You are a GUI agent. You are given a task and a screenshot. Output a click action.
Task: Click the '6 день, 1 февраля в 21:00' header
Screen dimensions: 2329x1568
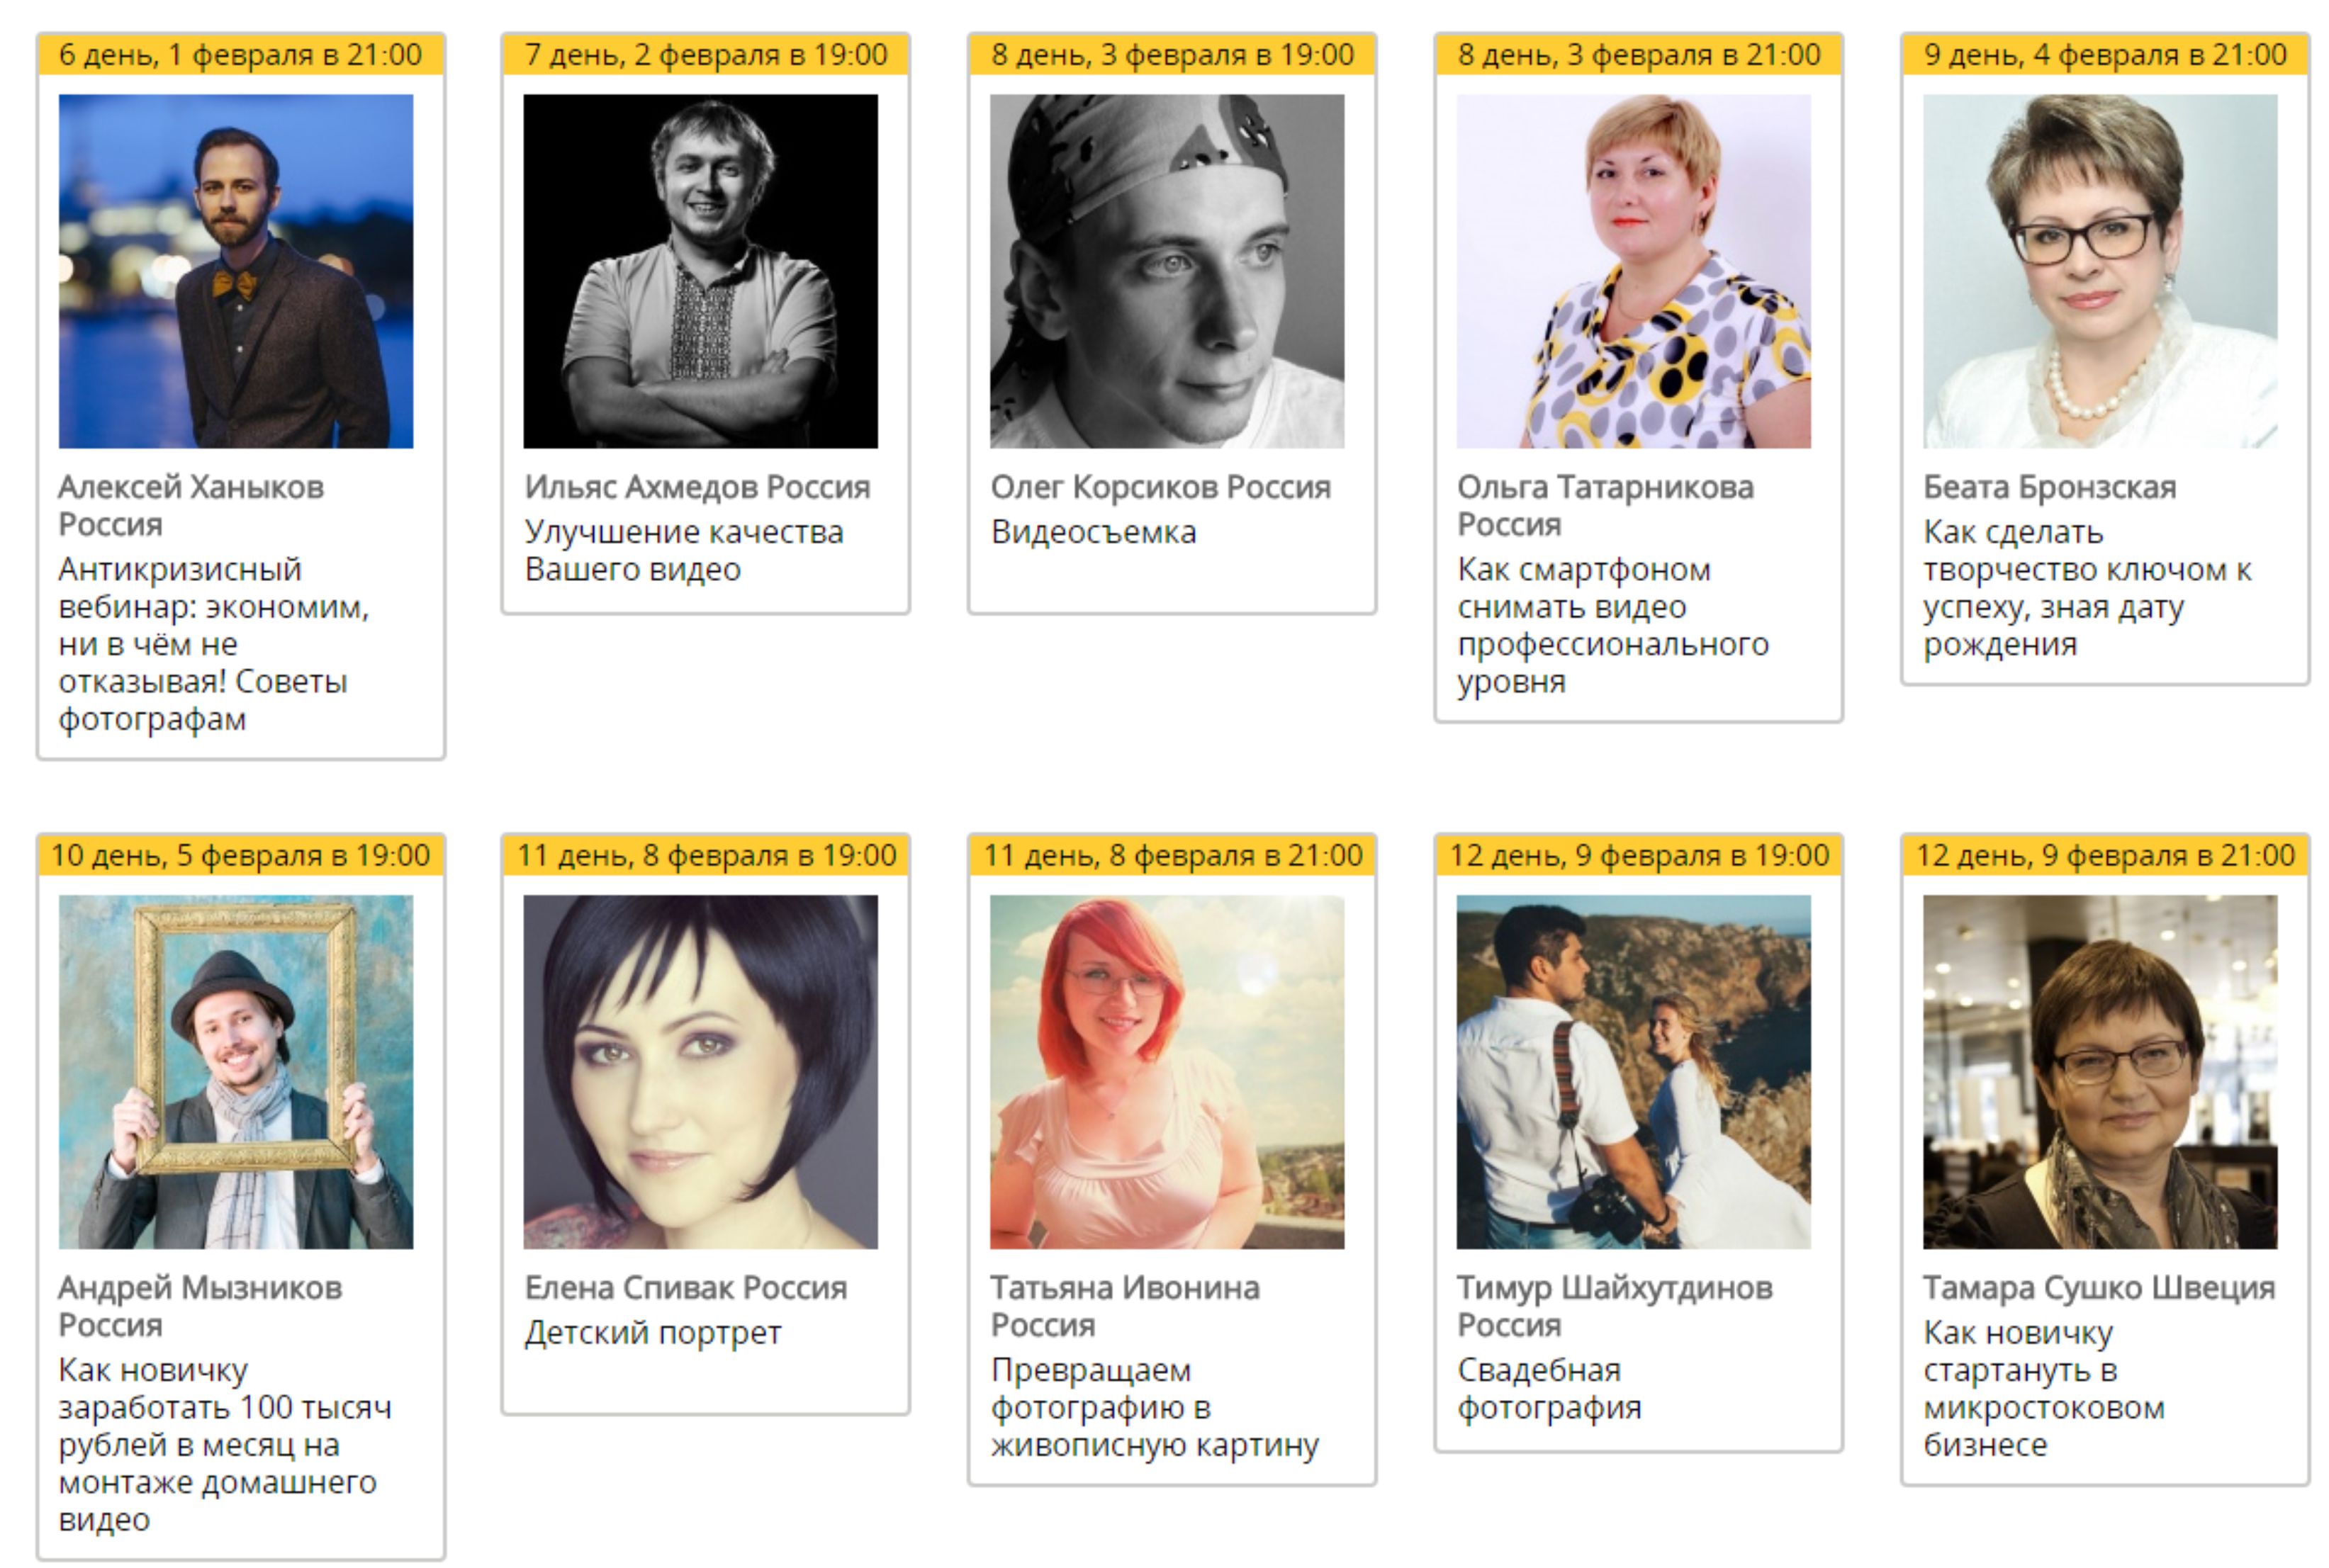240,54
